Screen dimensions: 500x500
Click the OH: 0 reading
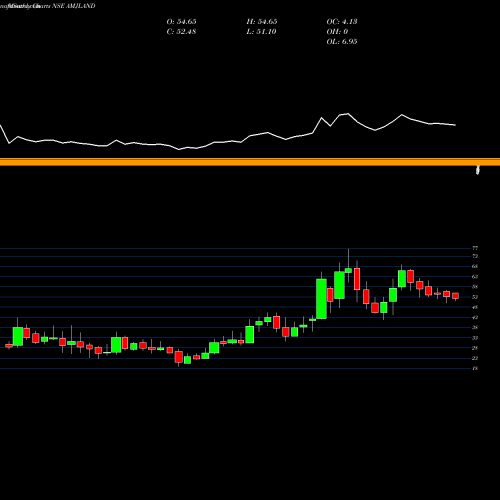coord(337,32)
